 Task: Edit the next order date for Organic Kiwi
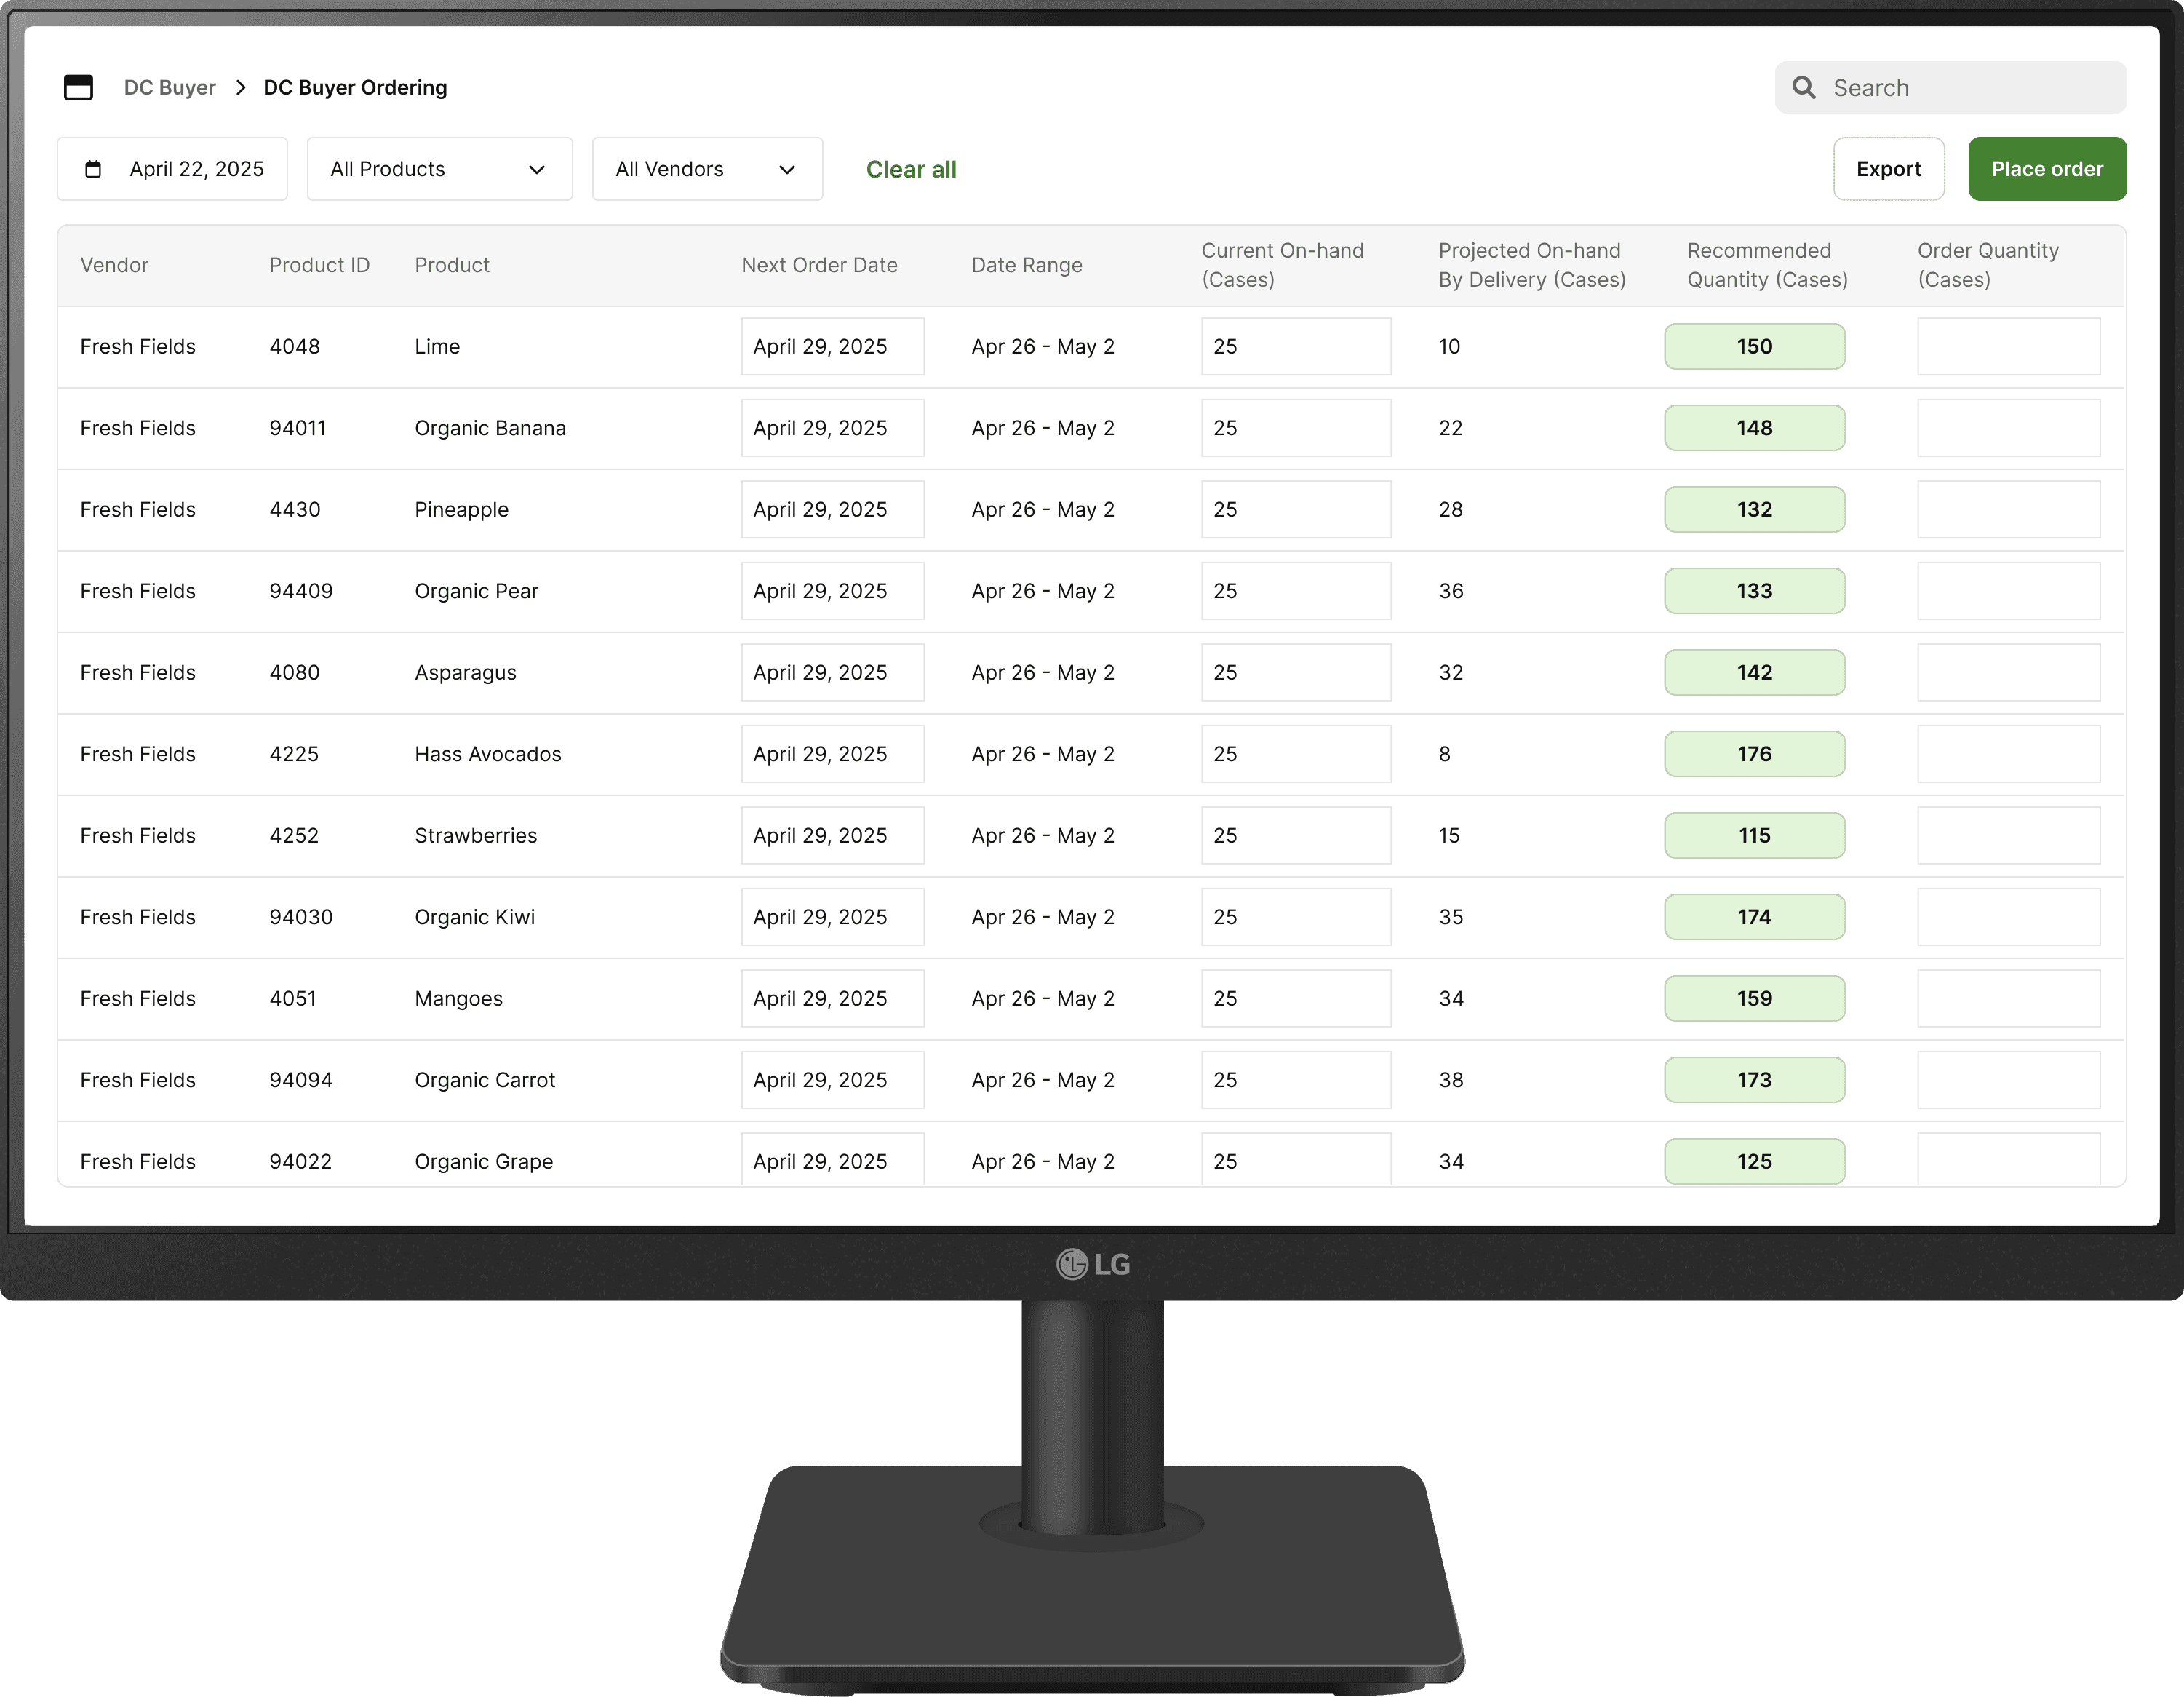(832, 916)
